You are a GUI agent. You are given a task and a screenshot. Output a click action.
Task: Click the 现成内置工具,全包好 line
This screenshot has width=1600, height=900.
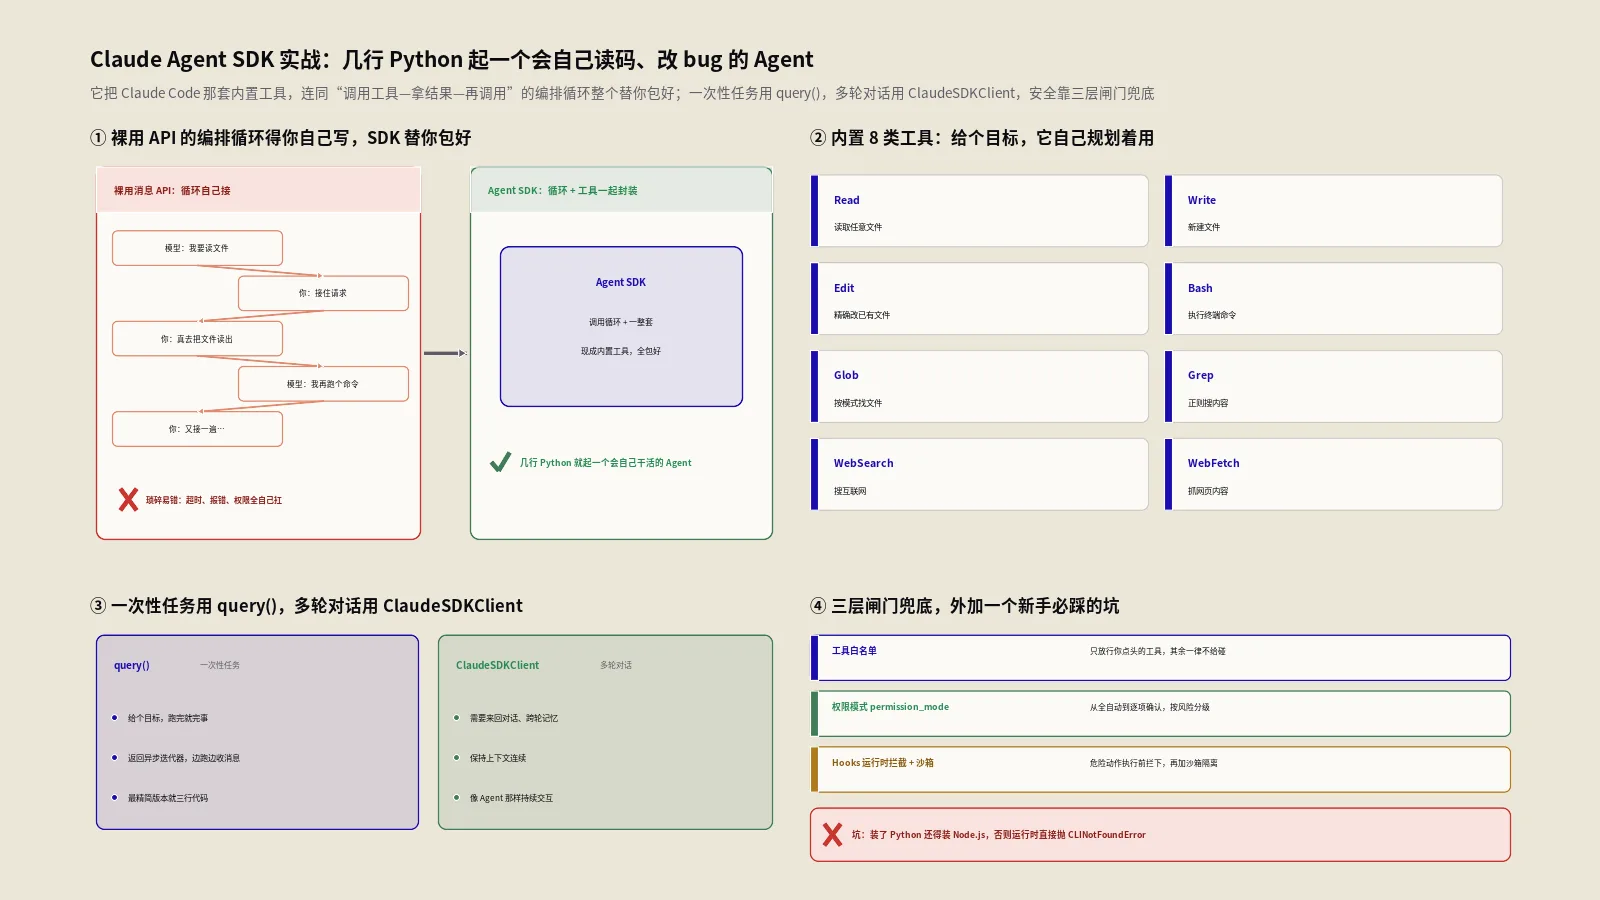(x=621, y=351)
